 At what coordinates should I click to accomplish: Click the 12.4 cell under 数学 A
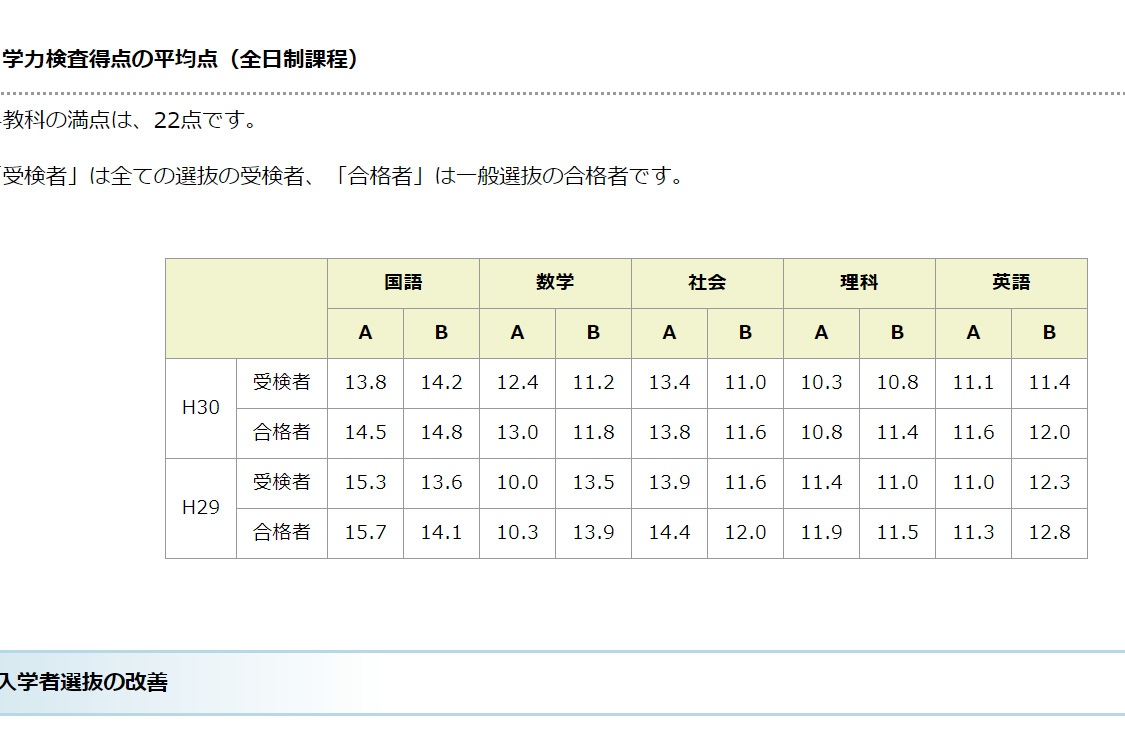517,383
